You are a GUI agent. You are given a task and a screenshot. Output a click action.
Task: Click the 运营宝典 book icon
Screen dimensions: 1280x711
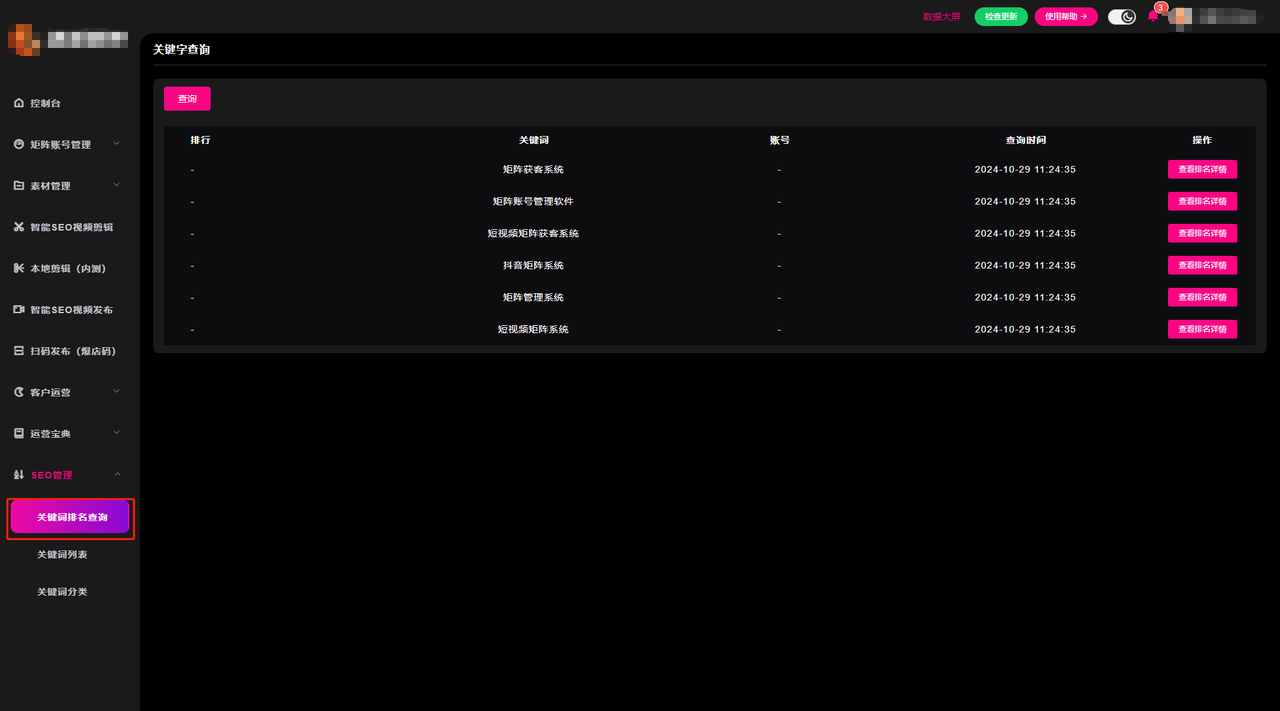click(19, 434)
